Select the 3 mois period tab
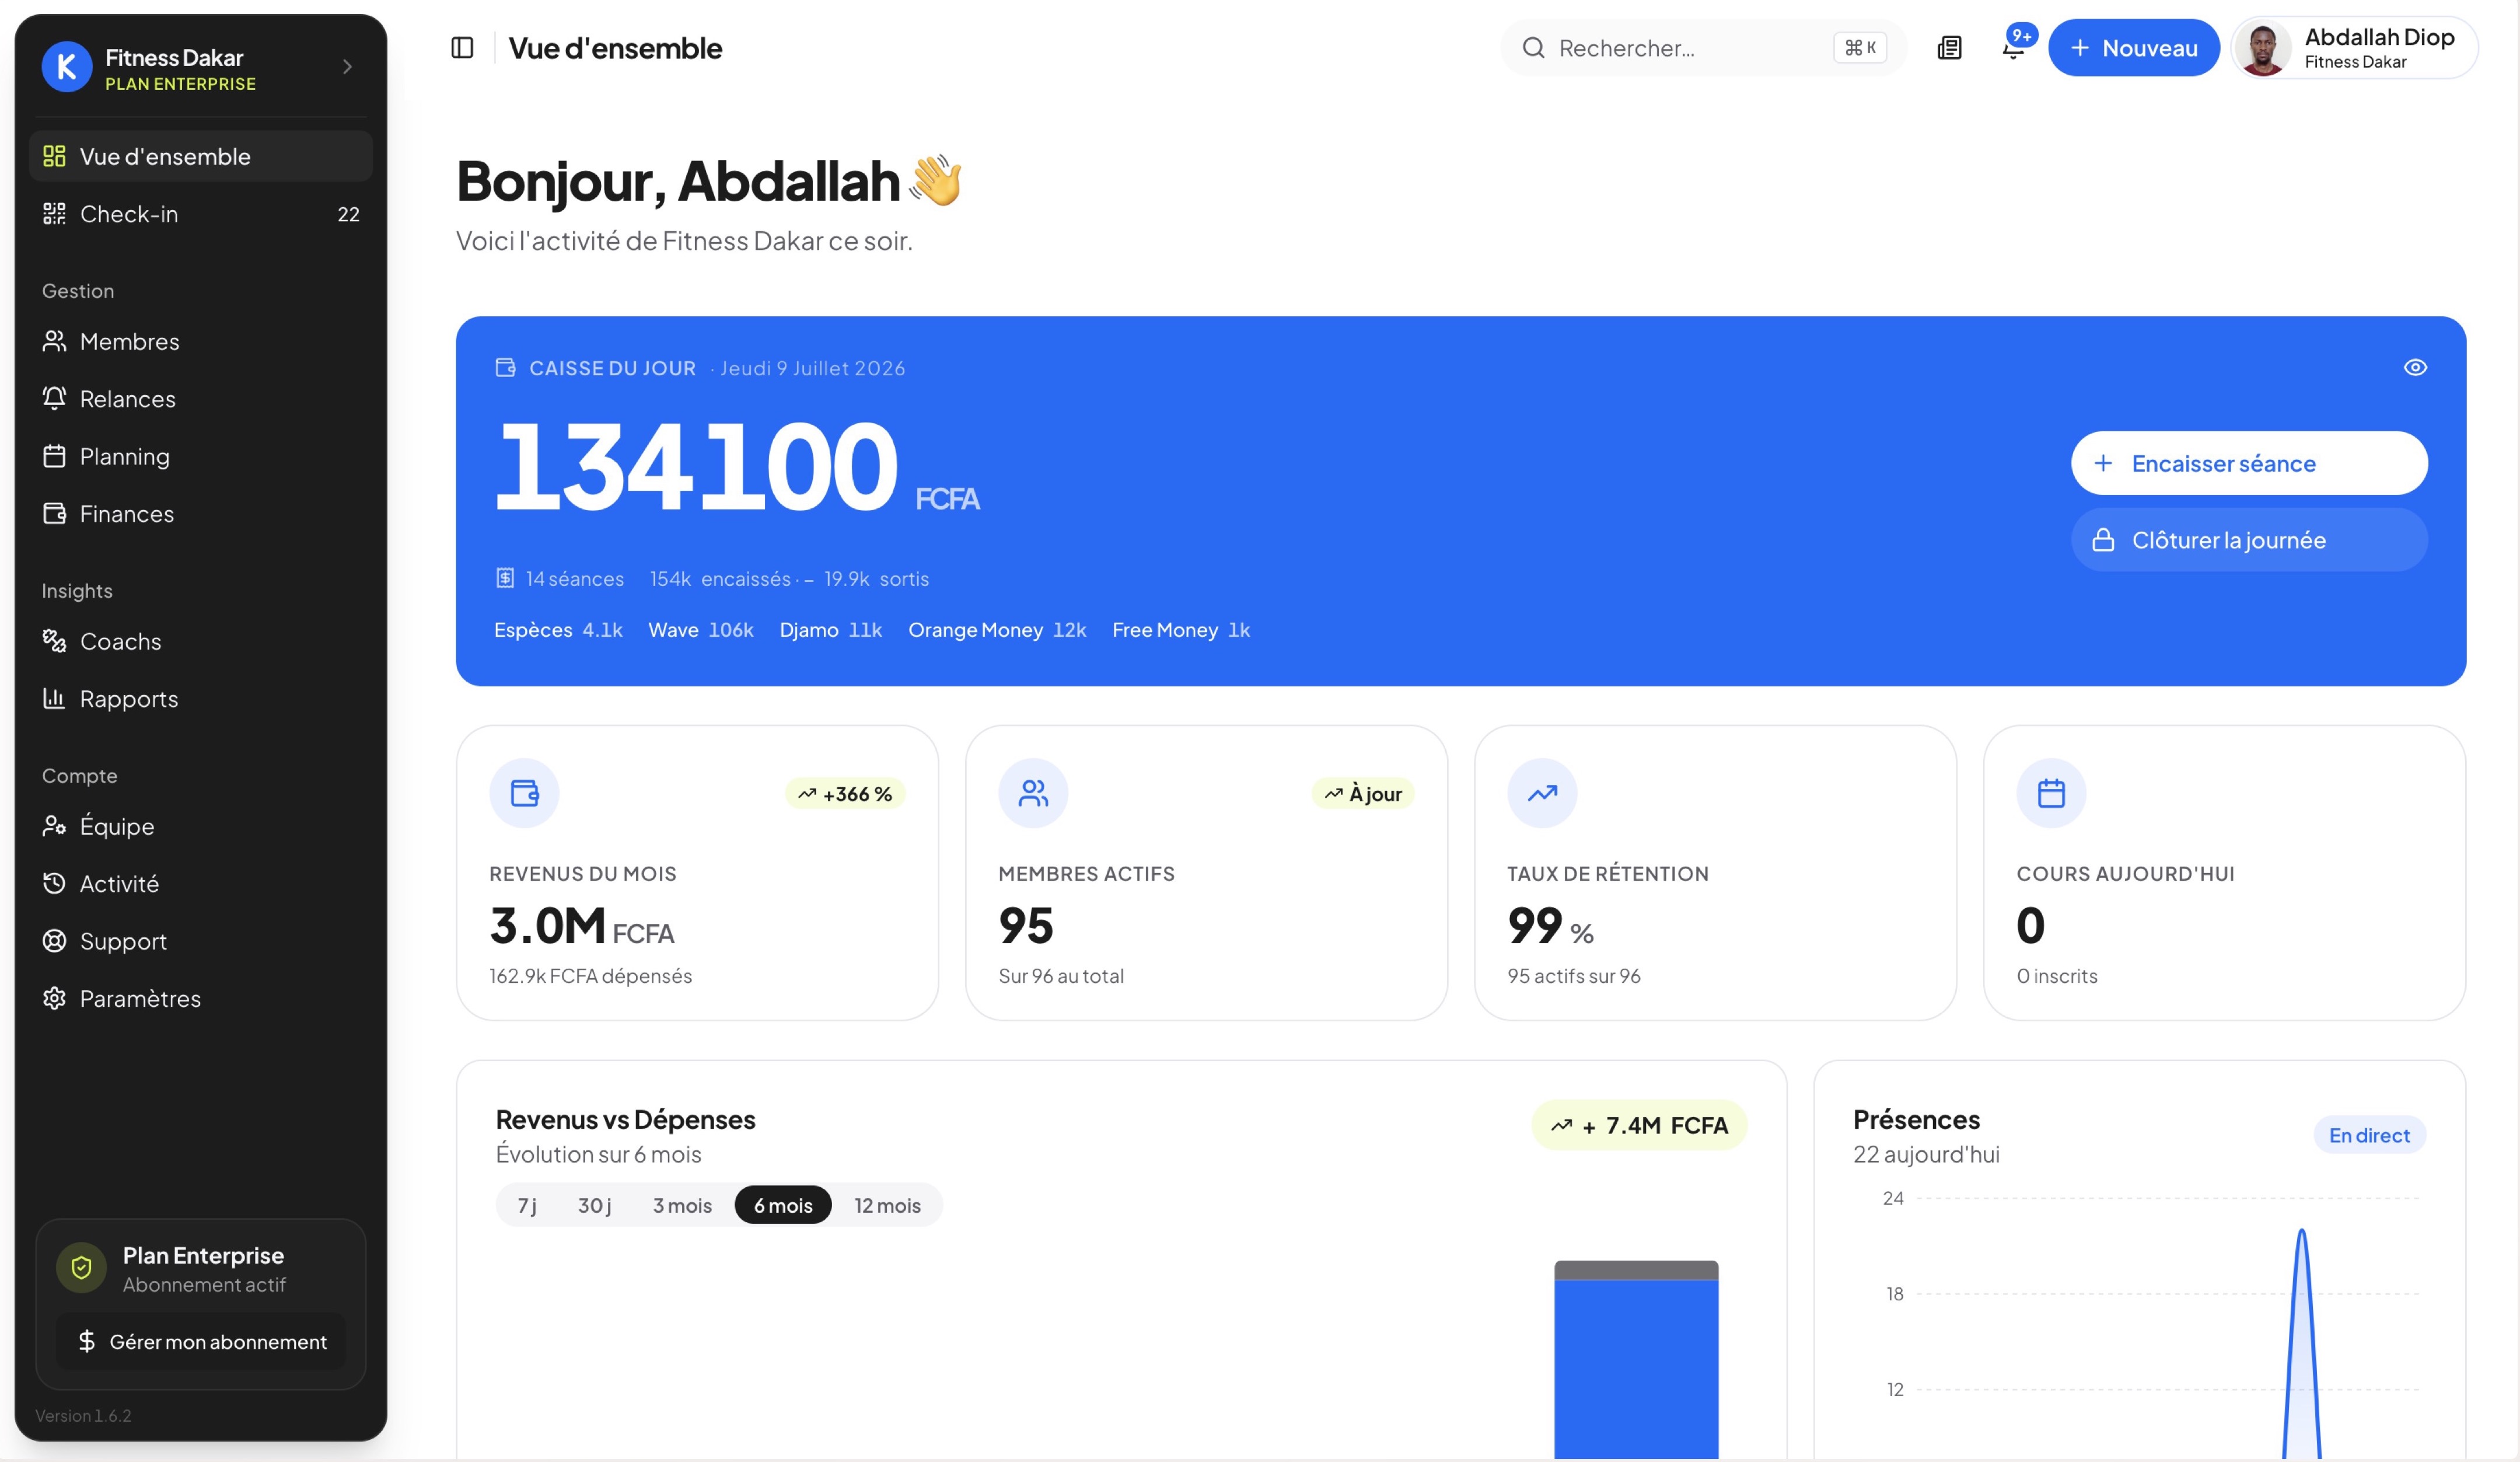Screen dimensions: 2520x1462 682,1205
